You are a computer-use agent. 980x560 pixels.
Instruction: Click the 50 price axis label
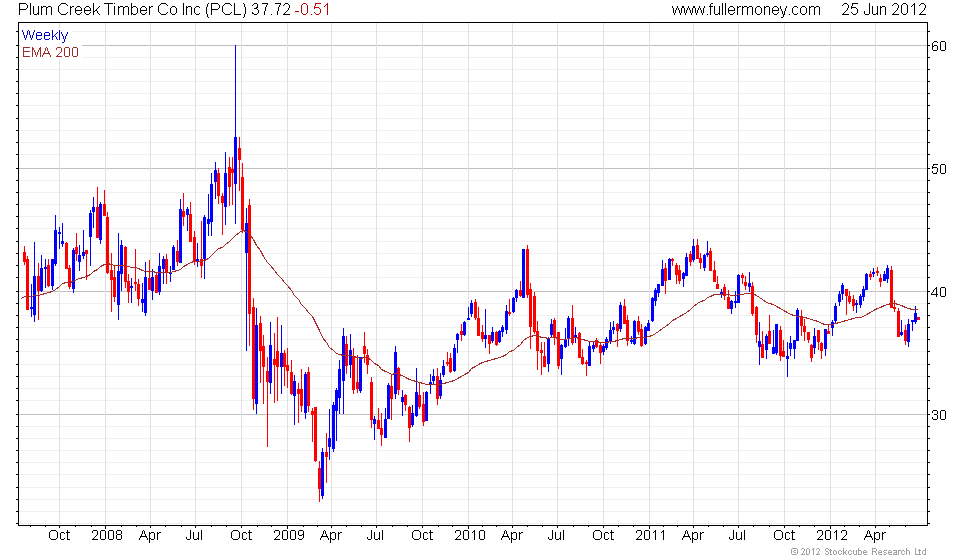pos(939,169)
